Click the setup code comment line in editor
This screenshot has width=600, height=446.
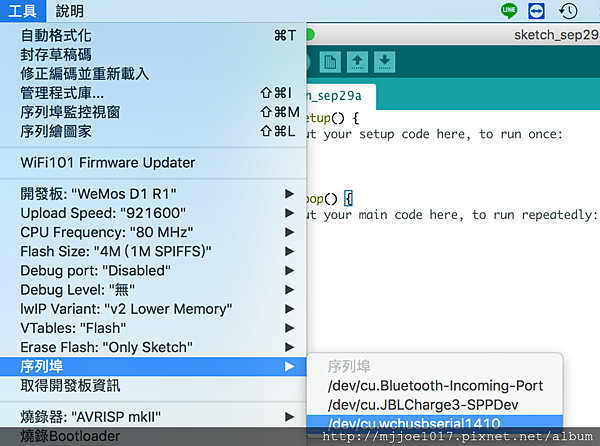pos(434,134)
